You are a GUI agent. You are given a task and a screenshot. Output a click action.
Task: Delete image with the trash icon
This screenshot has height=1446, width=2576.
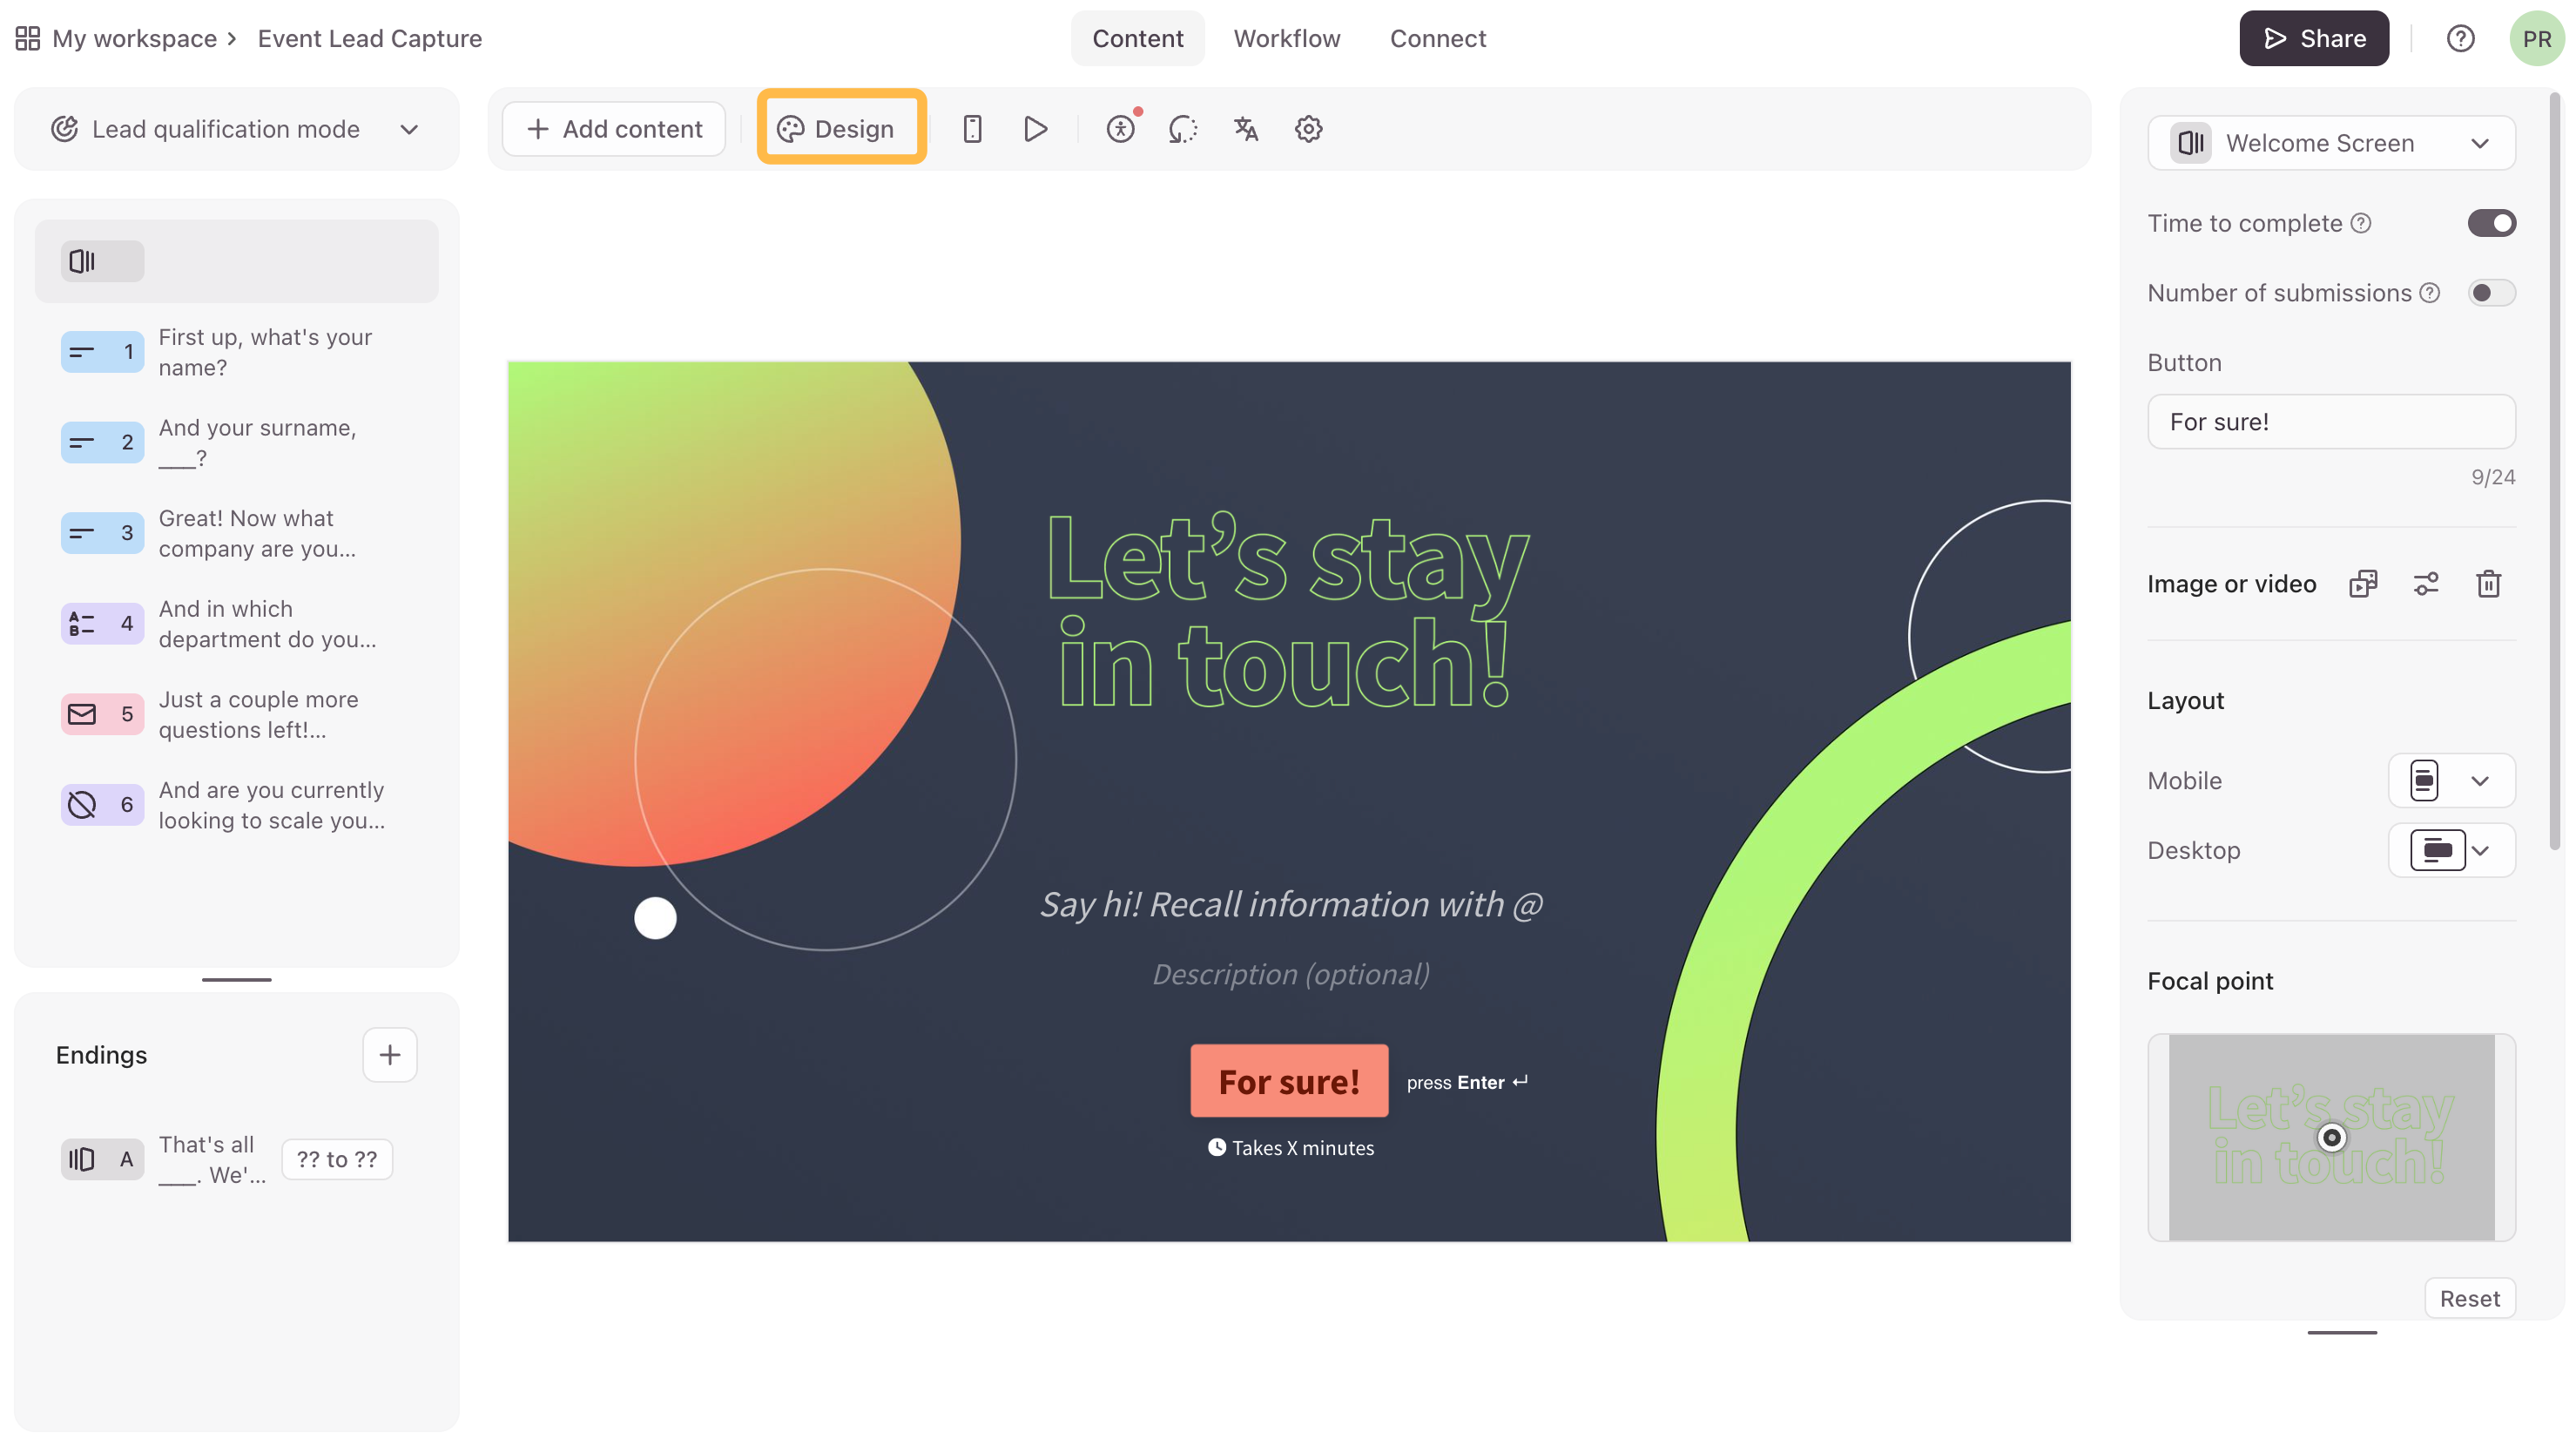click(x=2489, y=584)
